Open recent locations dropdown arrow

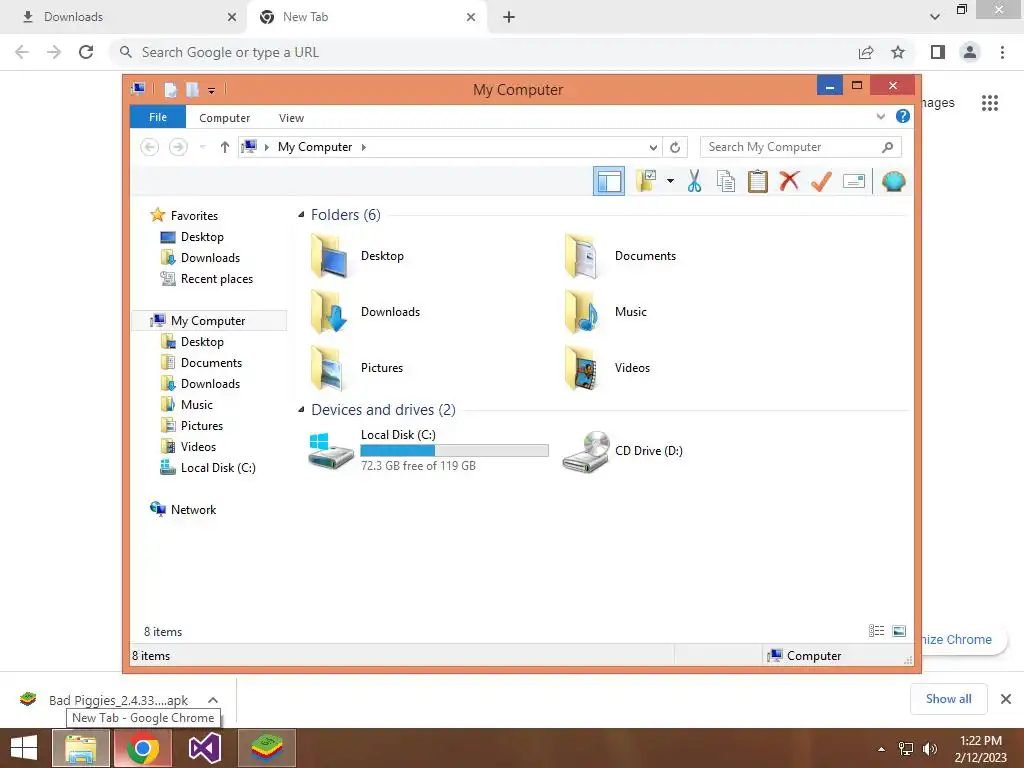202,147
